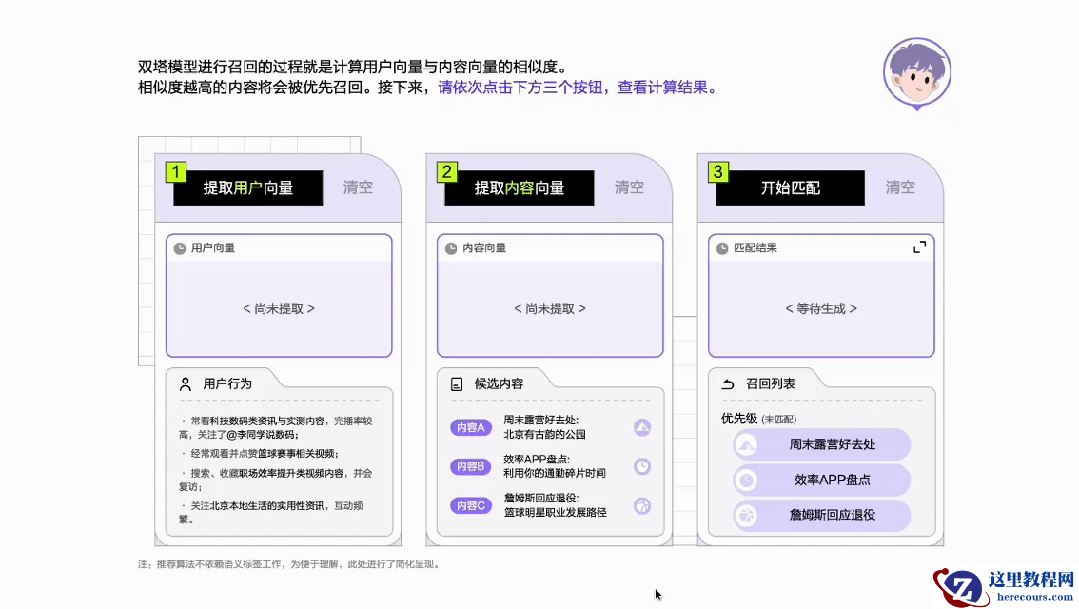This screenshot has width=1079, height=609.
Task: Click the return arrow icon beside 召回列表
Action: click(727, 384)
